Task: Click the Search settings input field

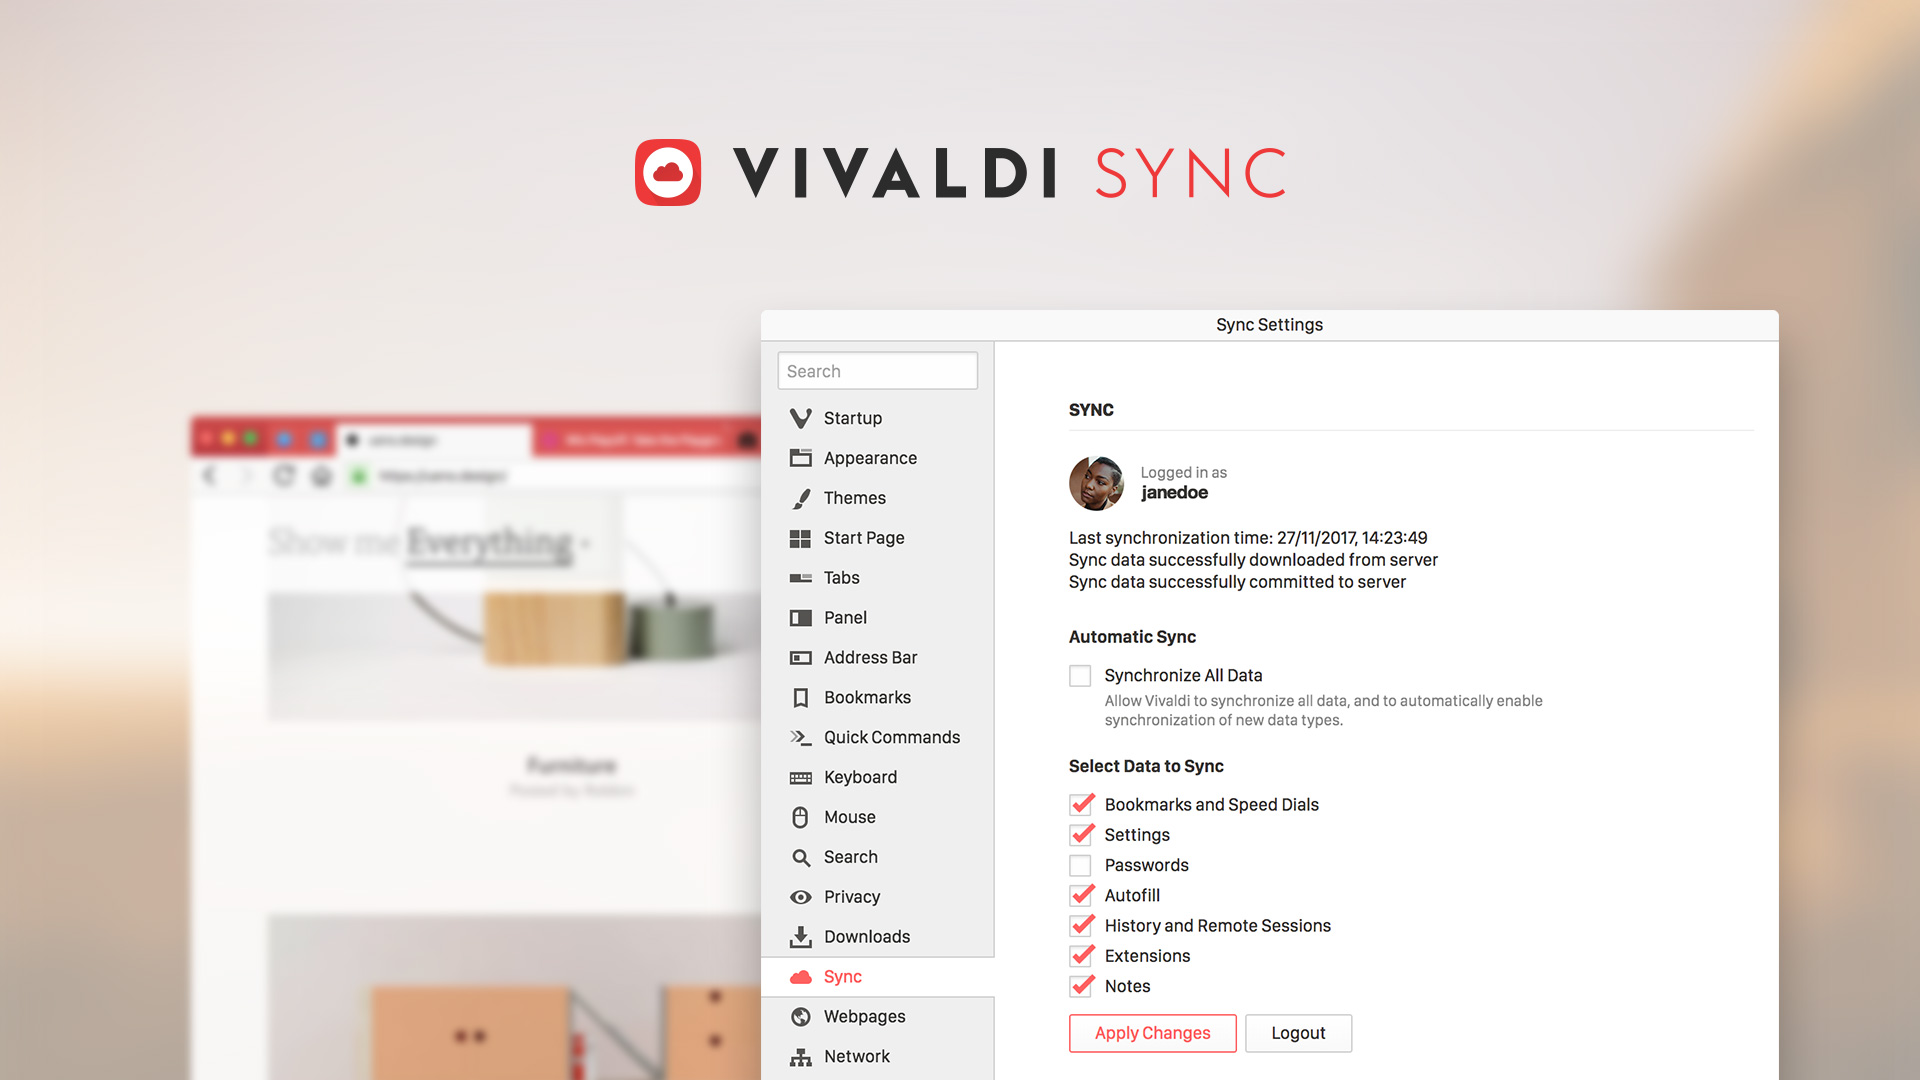Action: [x=877, y=371]
